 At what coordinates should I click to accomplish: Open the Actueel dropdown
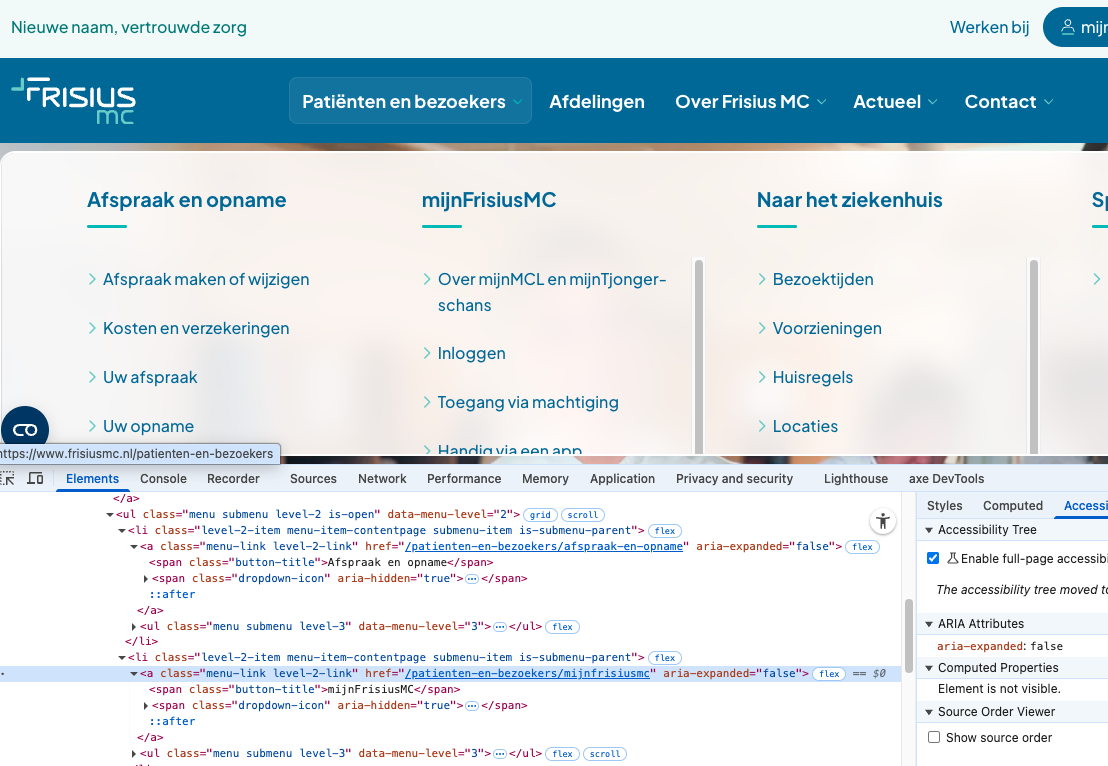[x=895, y=101]
